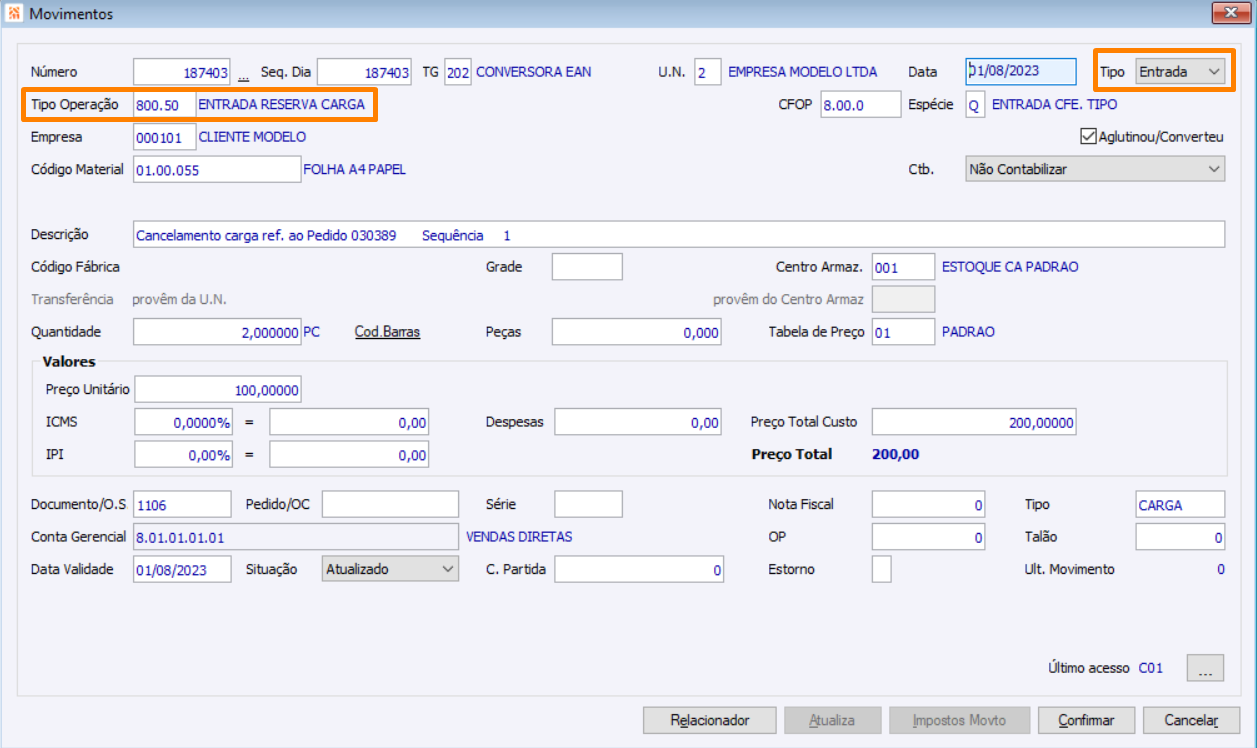Click the Preço Total Custo field
This screenshot has height=748, width=1257.
pos(974,422)
